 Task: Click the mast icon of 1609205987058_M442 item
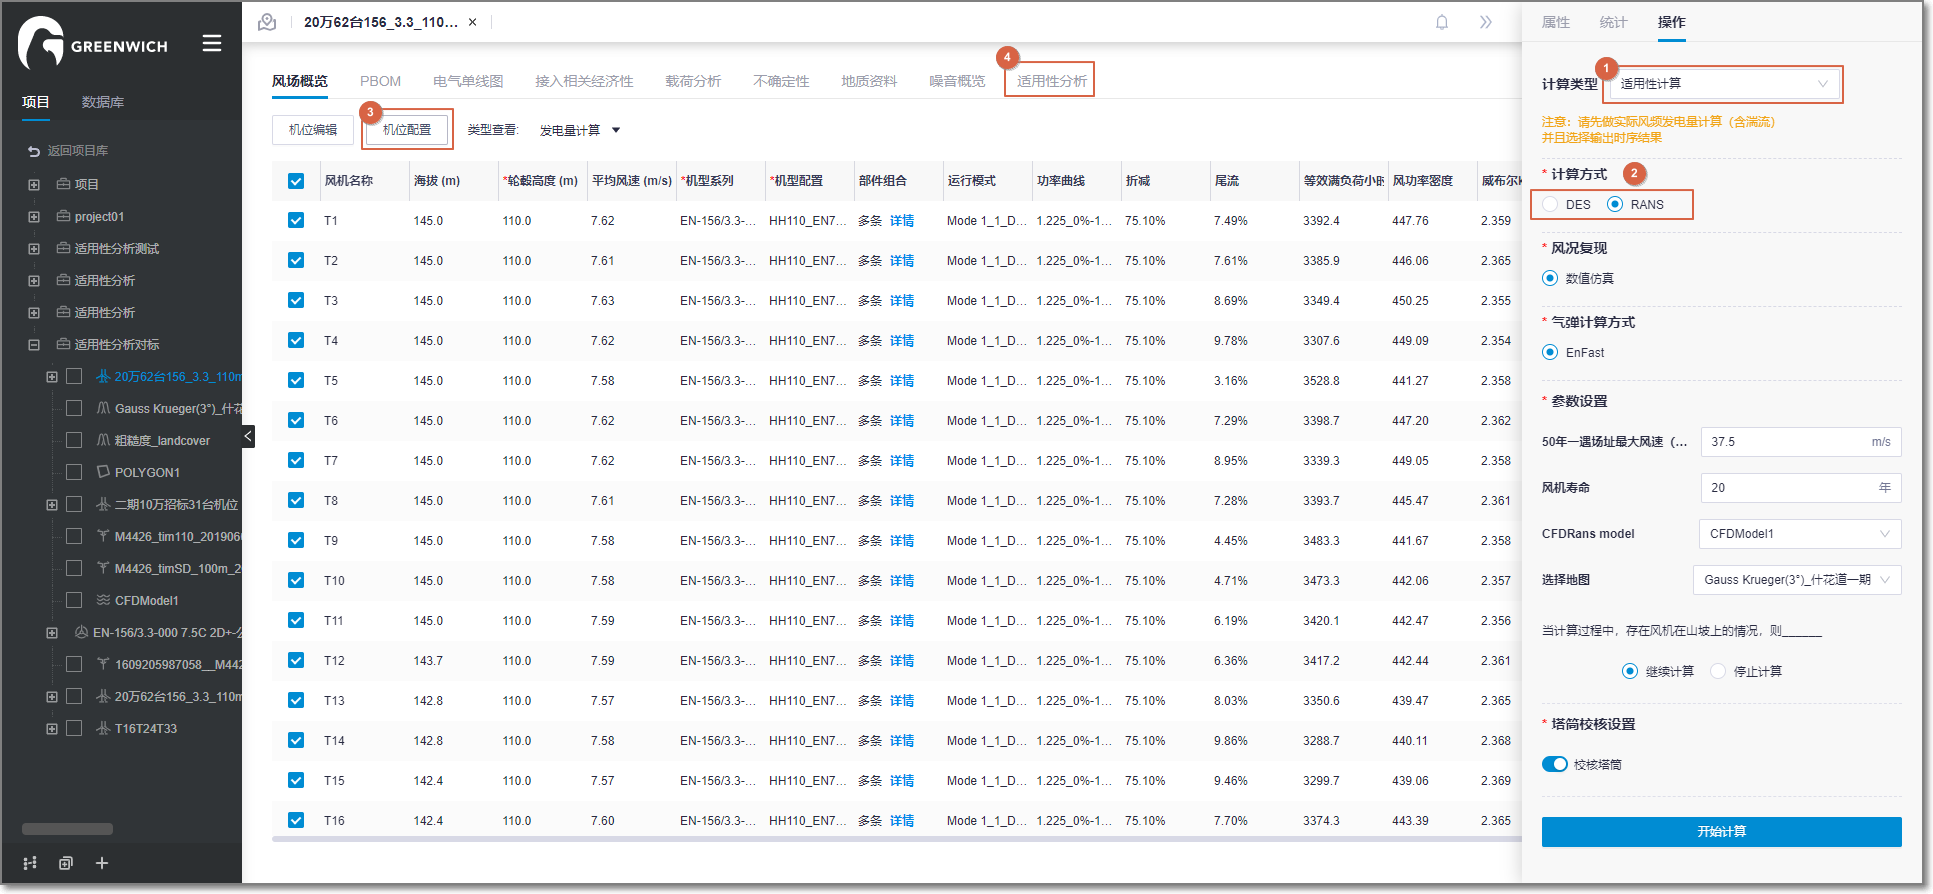point(103,665)
